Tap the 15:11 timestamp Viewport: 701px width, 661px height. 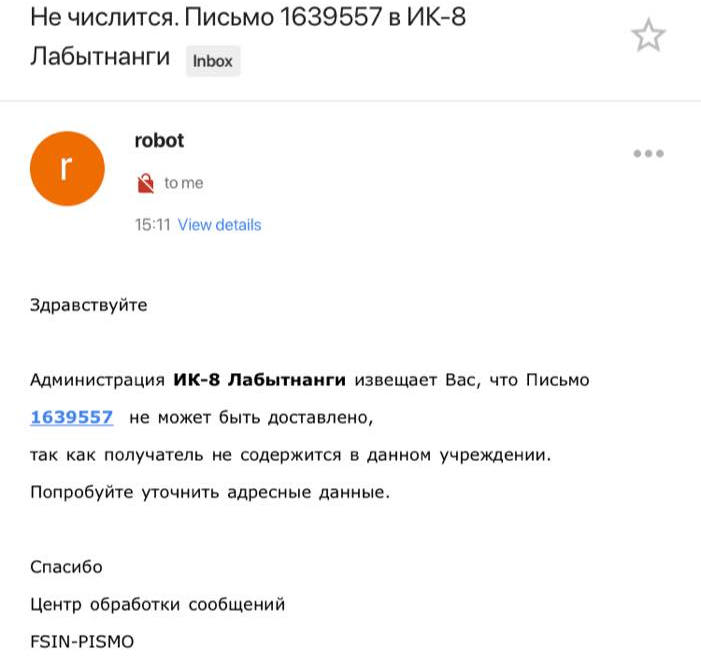click(x=152, y=225)
